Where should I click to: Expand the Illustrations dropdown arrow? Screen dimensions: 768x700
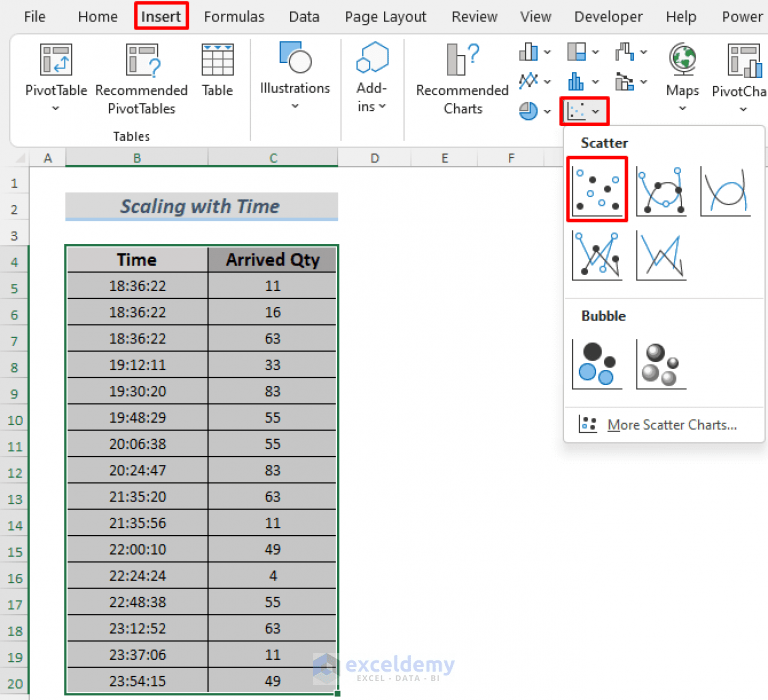(295, 106)
